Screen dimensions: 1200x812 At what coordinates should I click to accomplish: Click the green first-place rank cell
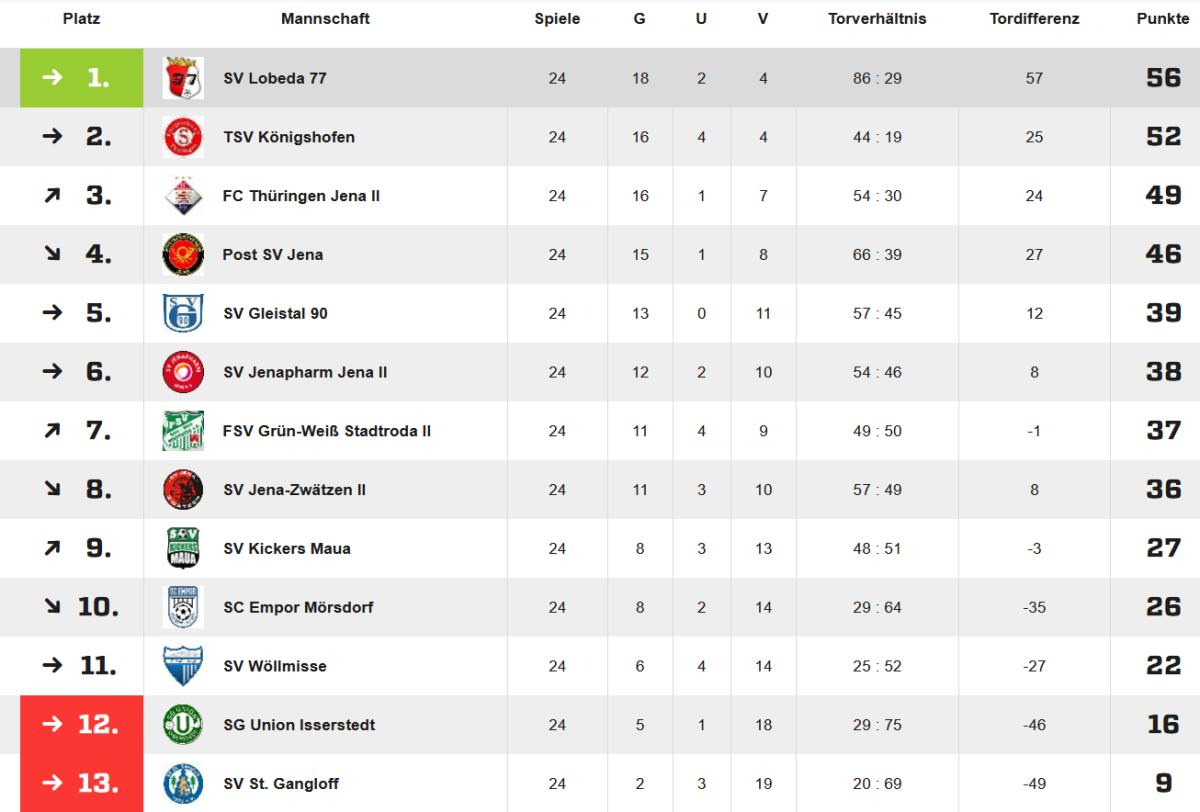(x=82, y=78)
